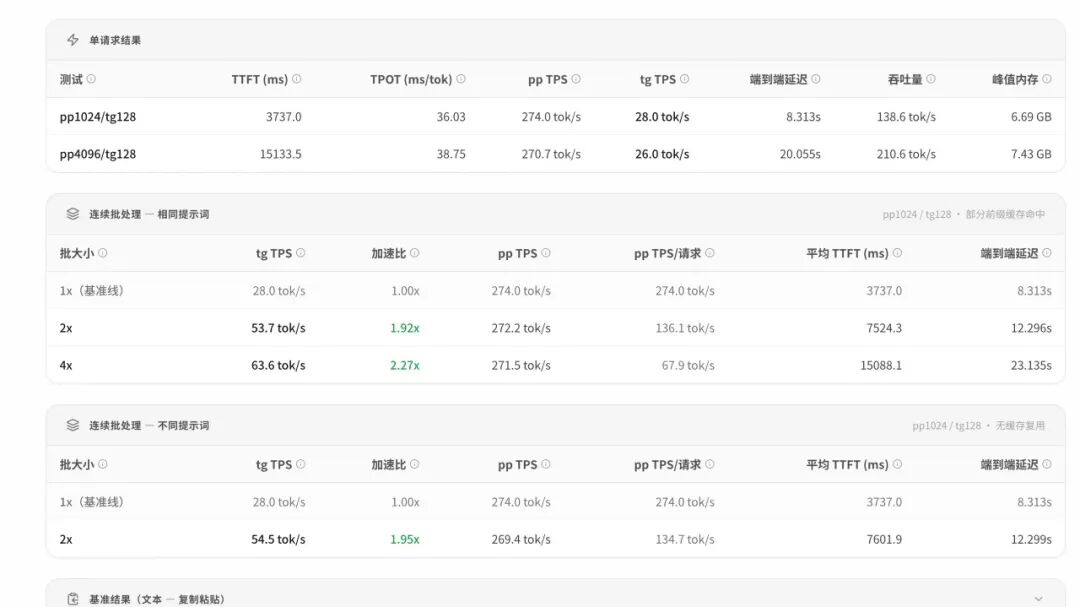This screenshot has width=1080, height=607.
Task: Click the 134.7 tok/s per-request value
Action: tap(685, 539)
